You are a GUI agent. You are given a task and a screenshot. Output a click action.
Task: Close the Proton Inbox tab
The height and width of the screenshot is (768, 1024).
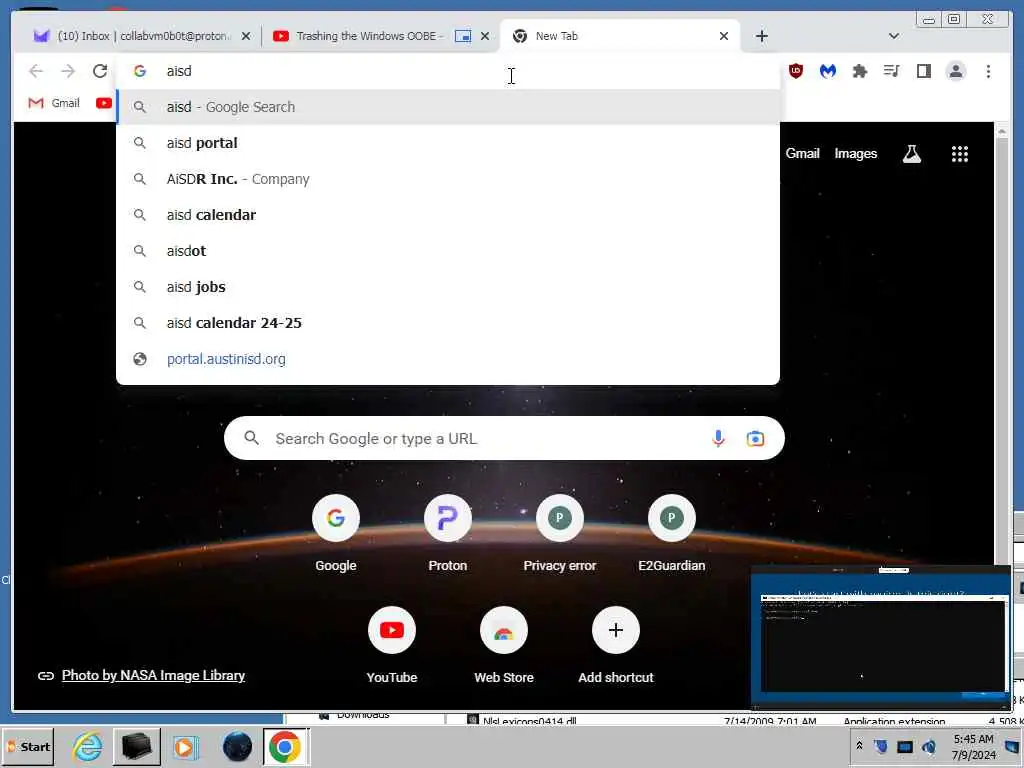(246, 36)
